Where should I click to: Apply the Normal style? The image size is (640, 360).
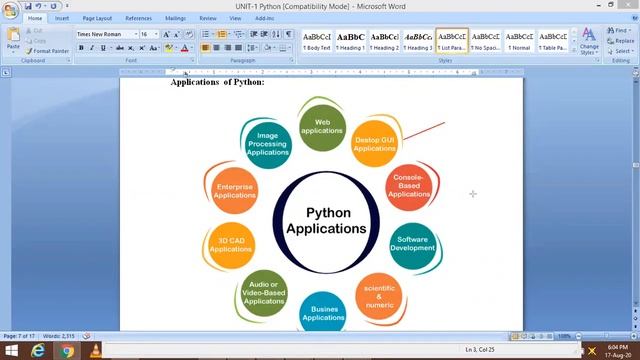[519, 41]
